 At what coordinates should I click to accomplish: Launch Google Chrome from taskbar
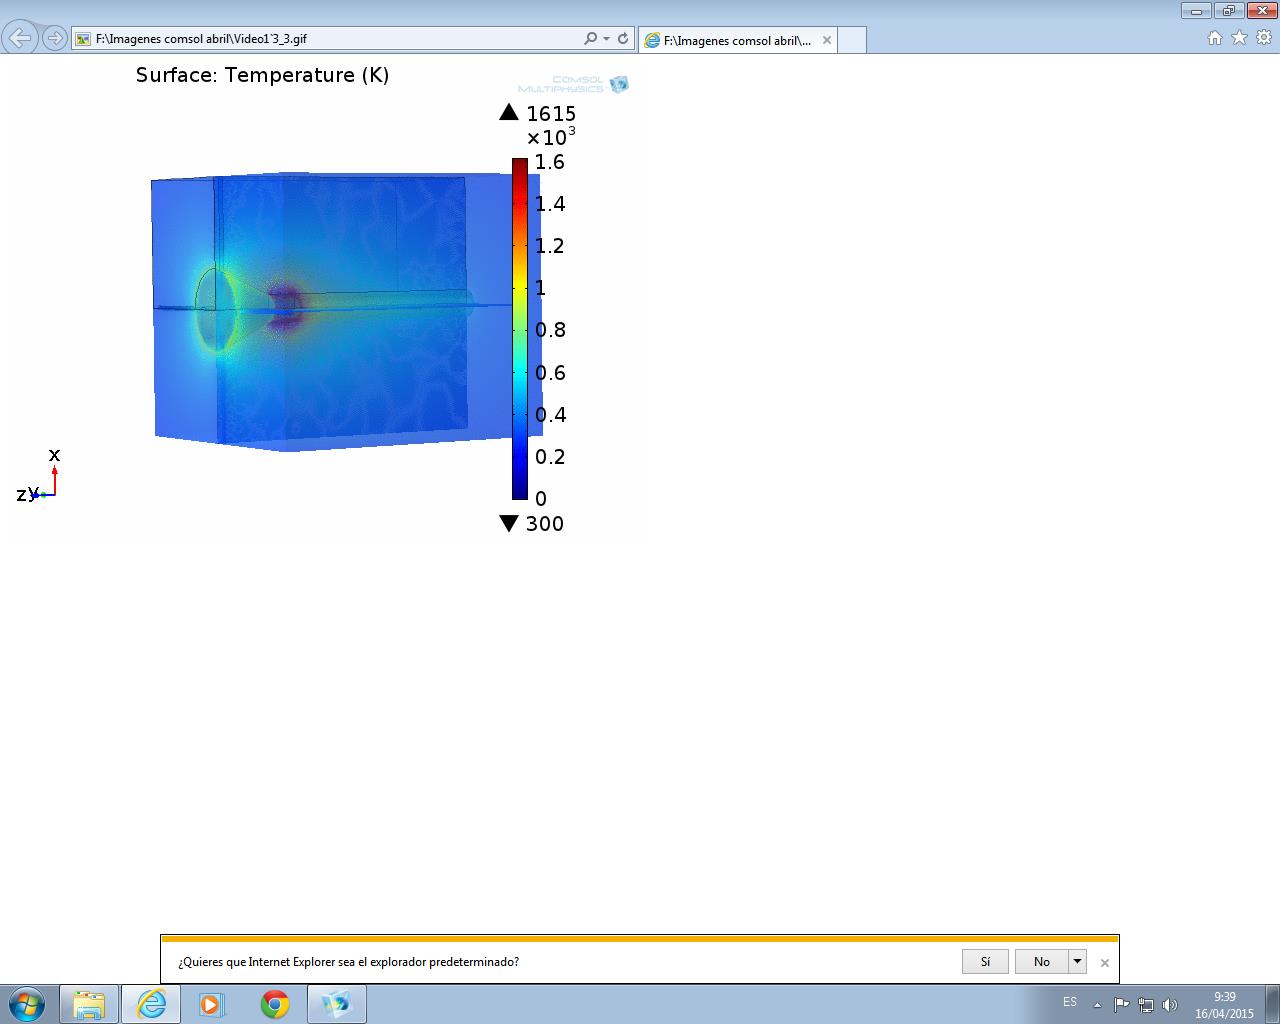coord(275,1004)
